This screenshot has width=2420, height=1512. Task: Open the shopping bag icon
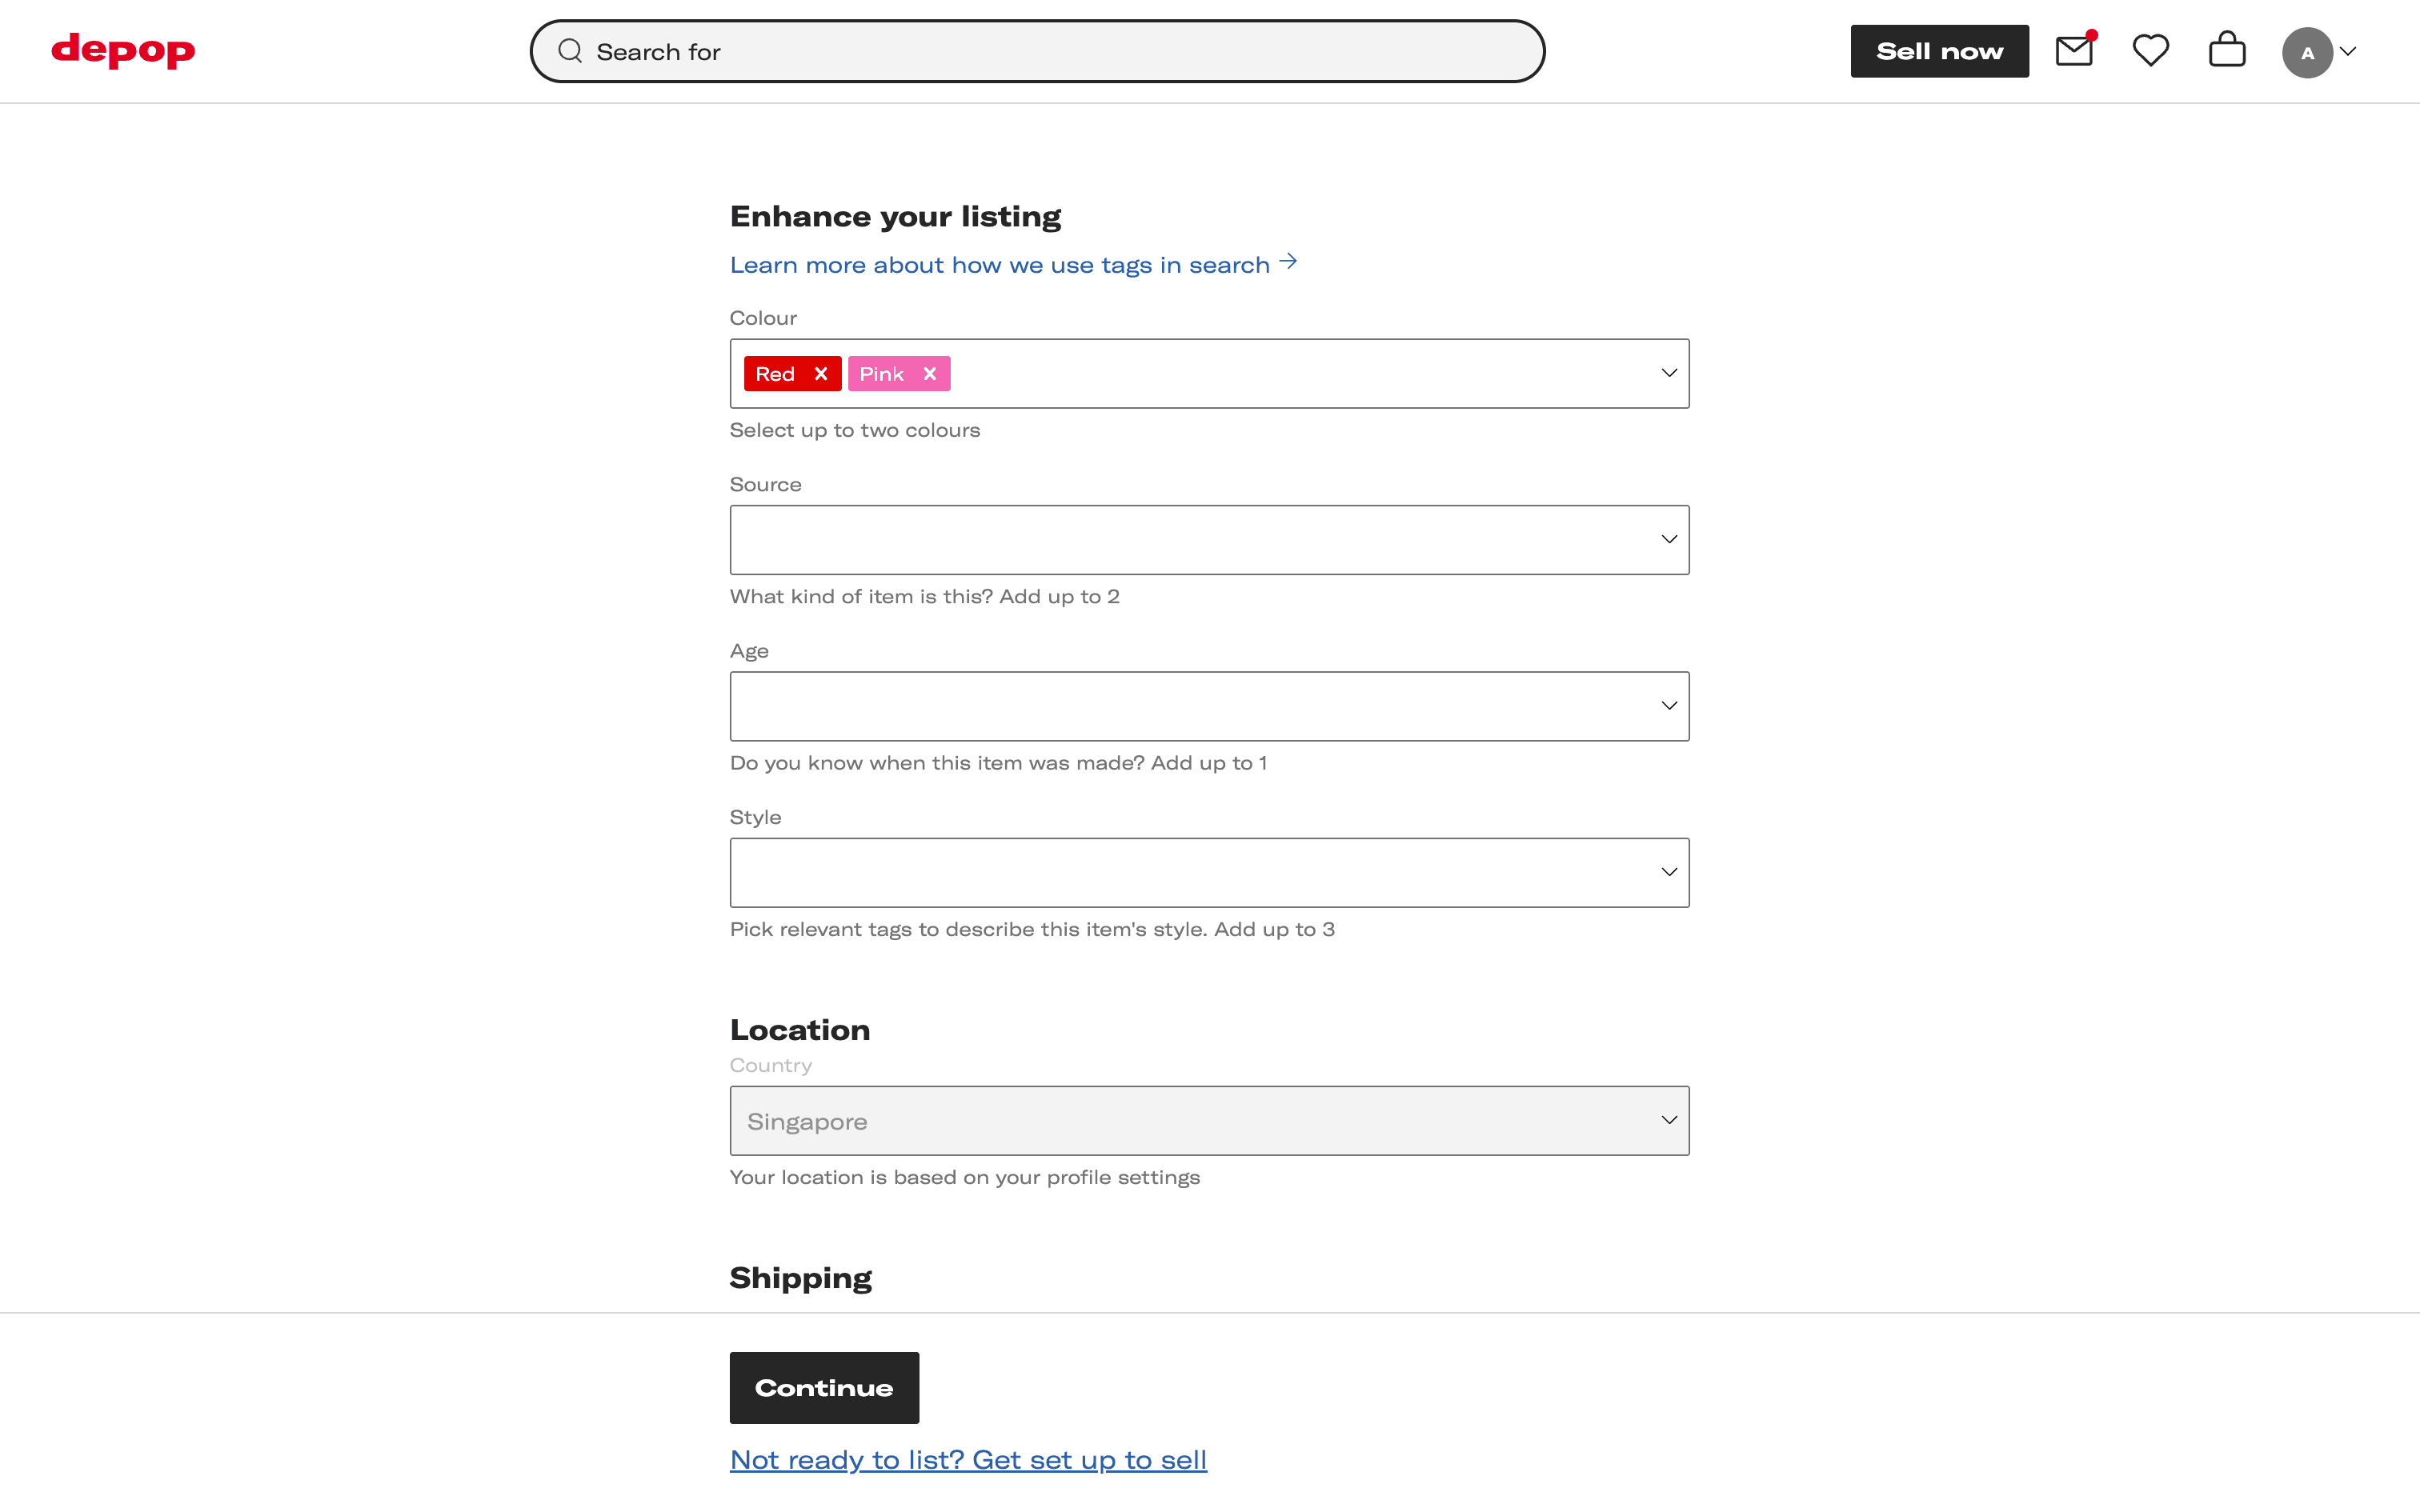(2226, 51)
